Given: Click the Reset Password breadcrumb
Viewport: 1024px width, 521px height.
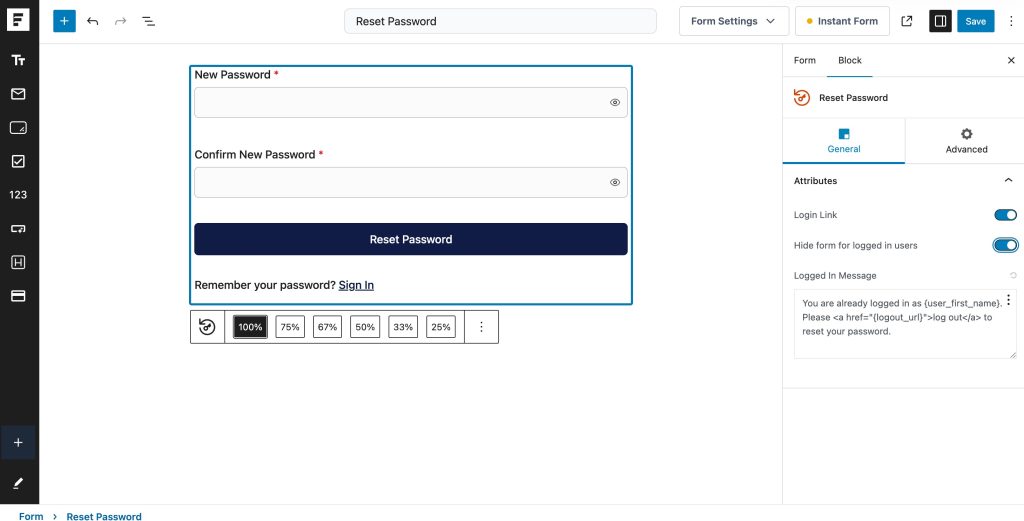Looking at the screenshot, I should (x=104, y=516).
